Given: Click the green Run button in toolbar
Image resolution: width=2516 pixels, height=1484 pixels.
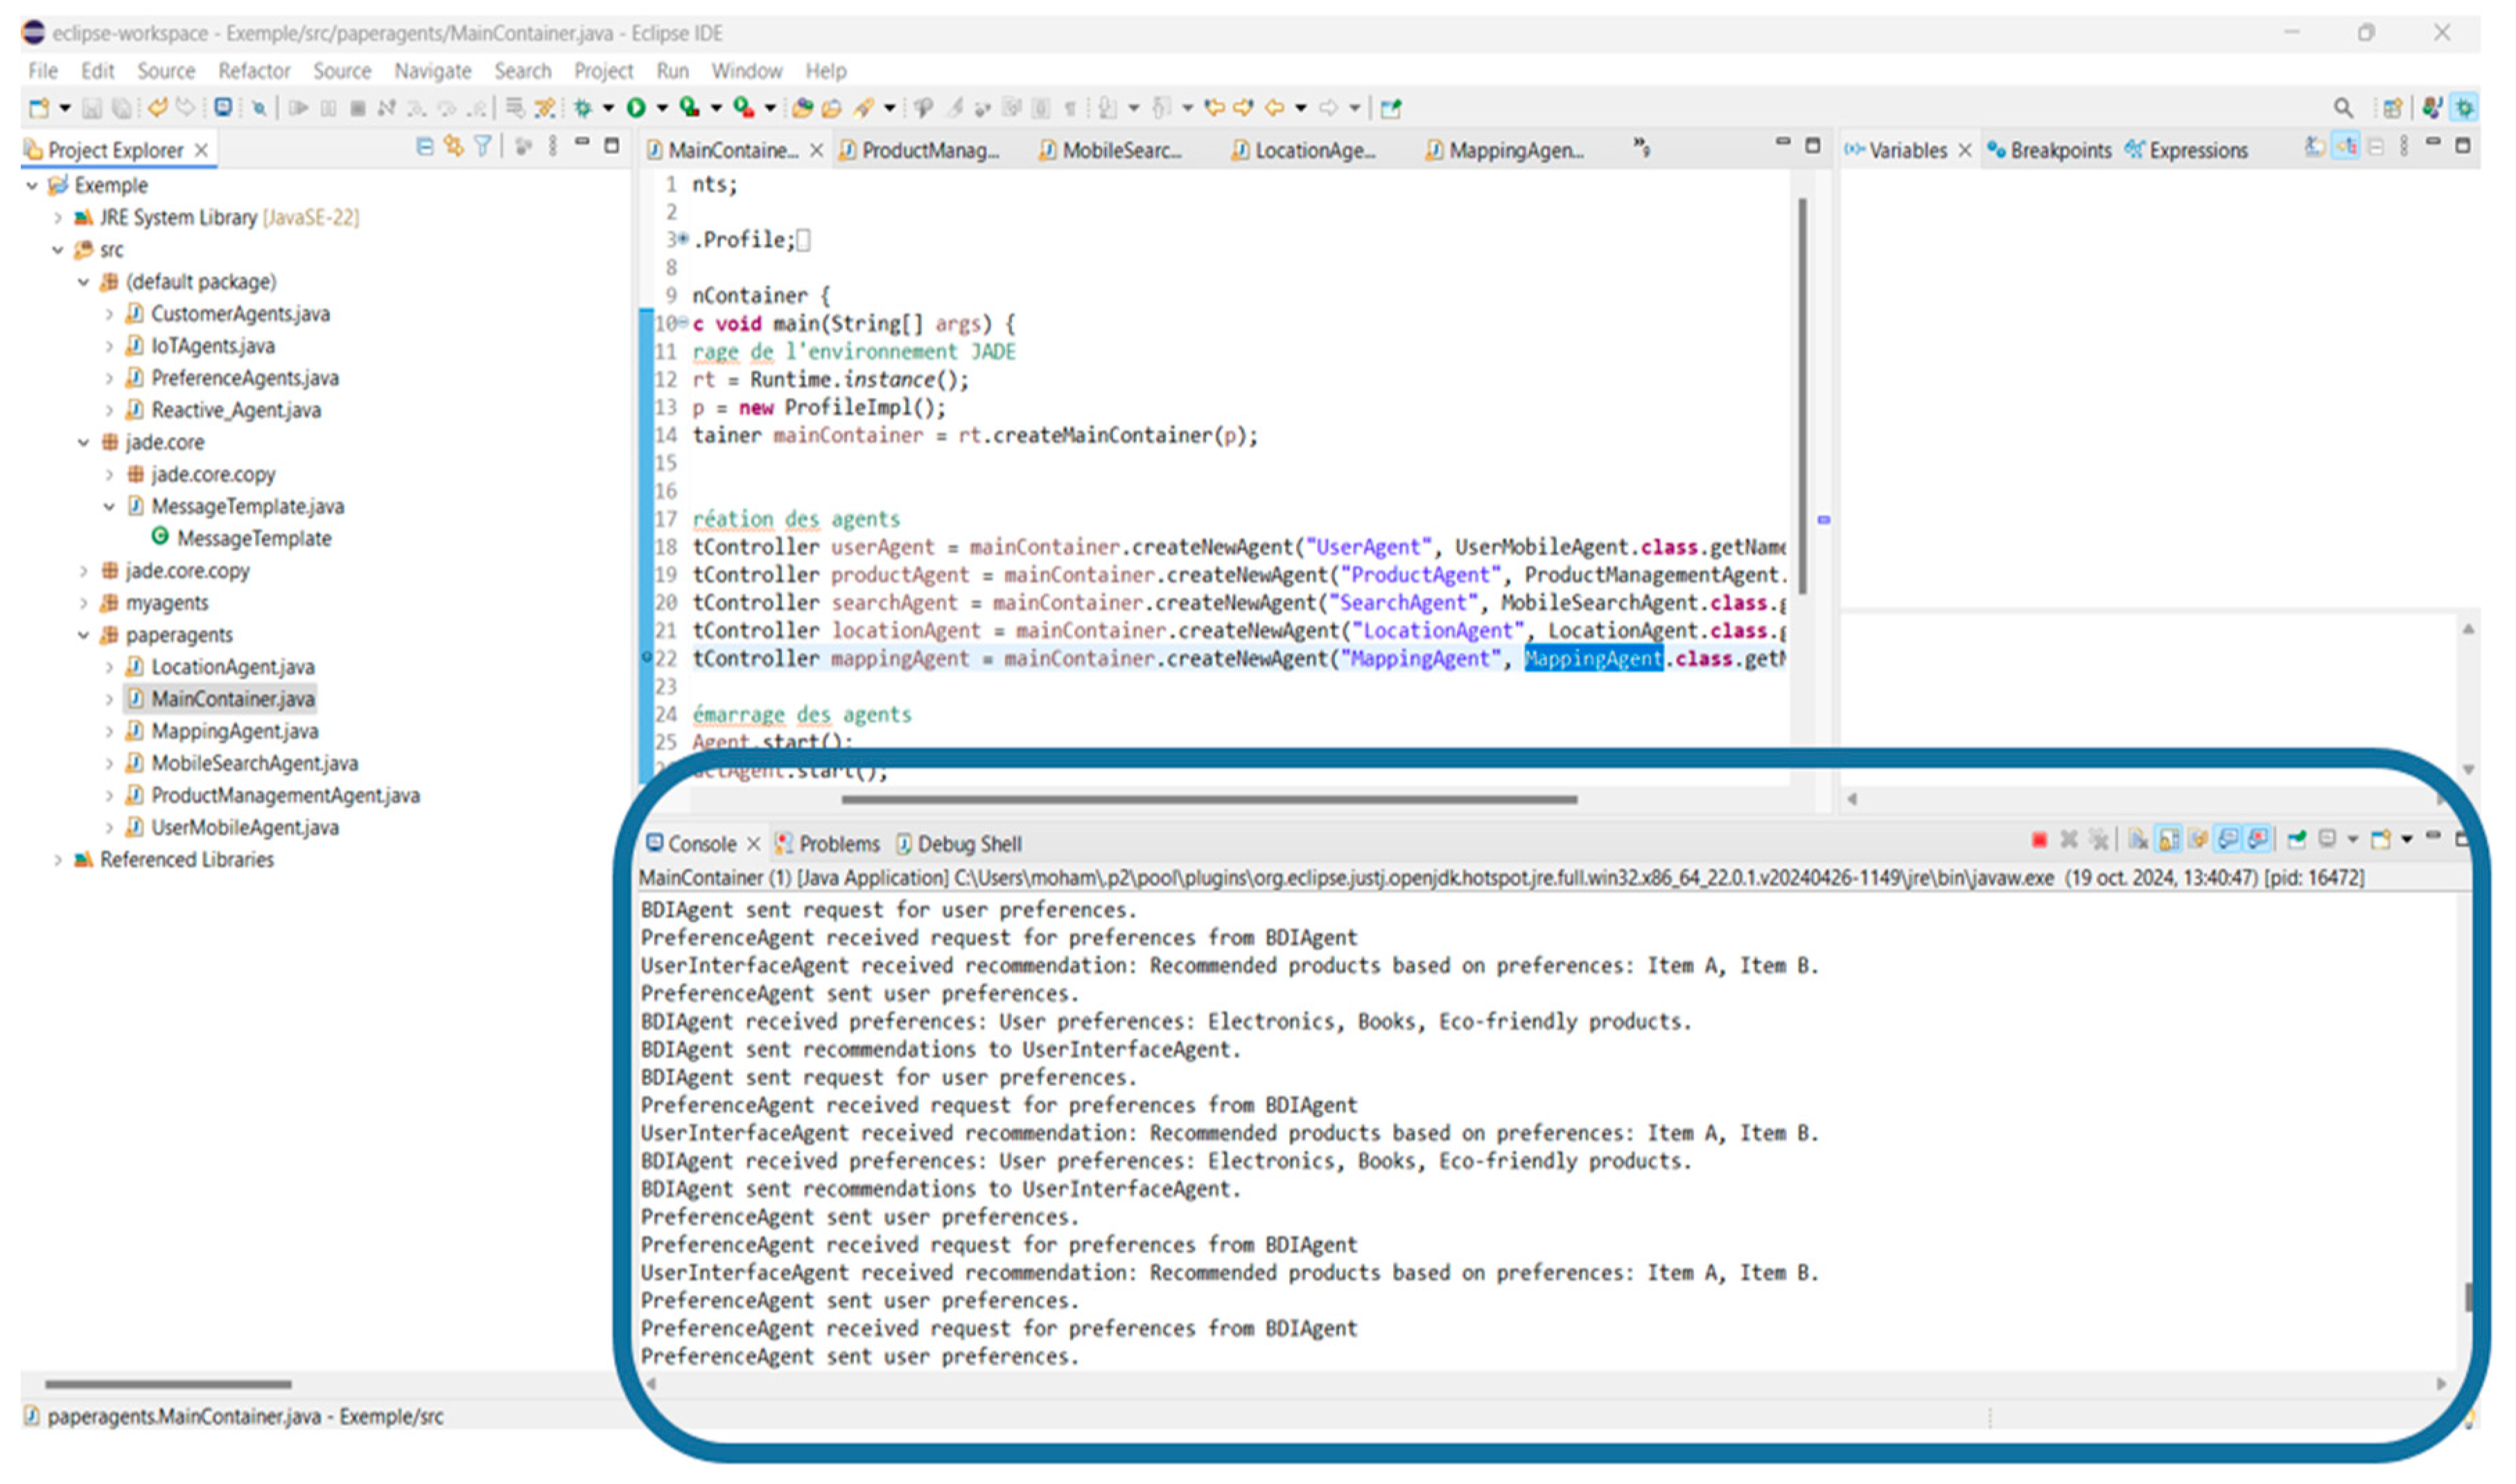Looking at the screenshot, I should click(x=636, y=107).
